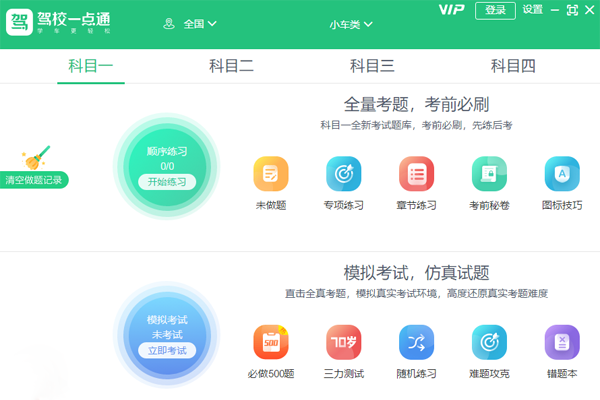Open 章节练习 chapter practice
This screenshot has height=400, width=600.
[416, 175]
